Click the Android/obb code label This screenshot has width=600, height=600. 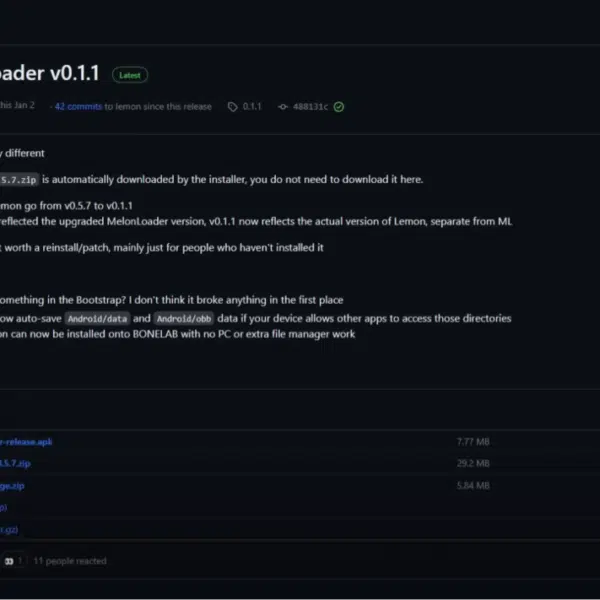(x=184, y=319)
